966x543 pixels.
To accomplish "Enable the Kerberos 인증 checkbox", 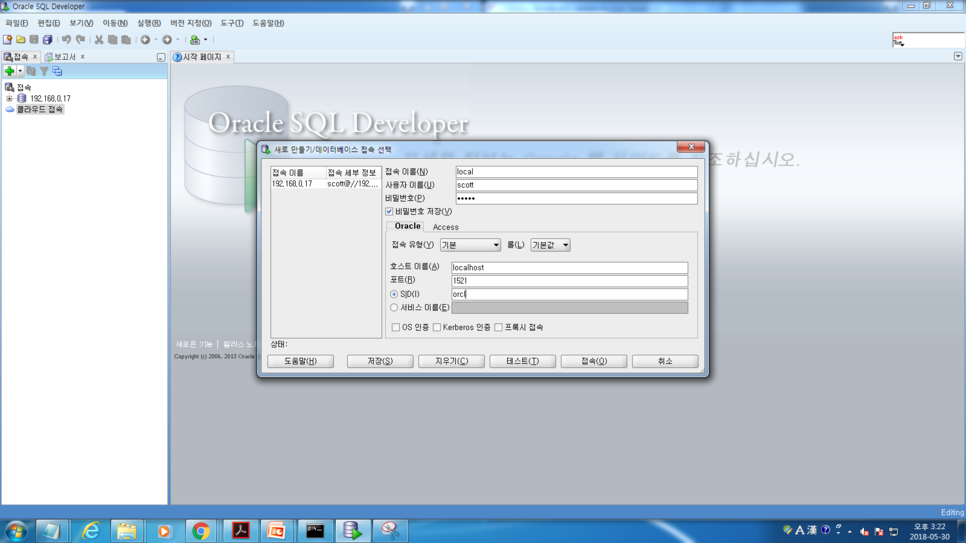I will (437, 327).
